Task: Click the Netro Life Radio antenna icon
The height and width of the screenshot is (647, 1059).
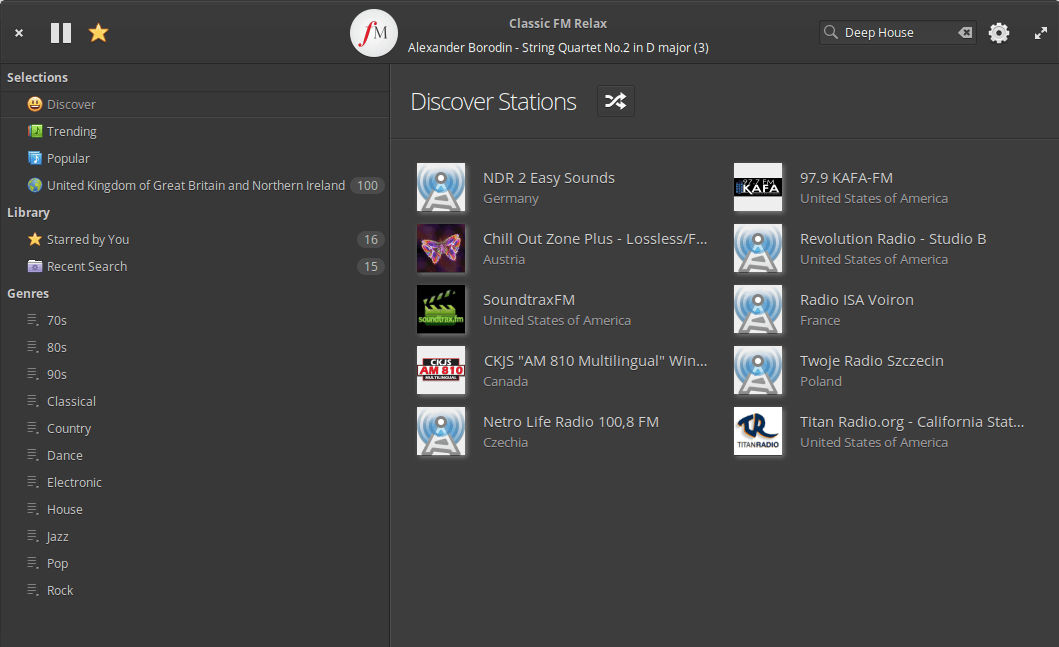Action: 441,431
